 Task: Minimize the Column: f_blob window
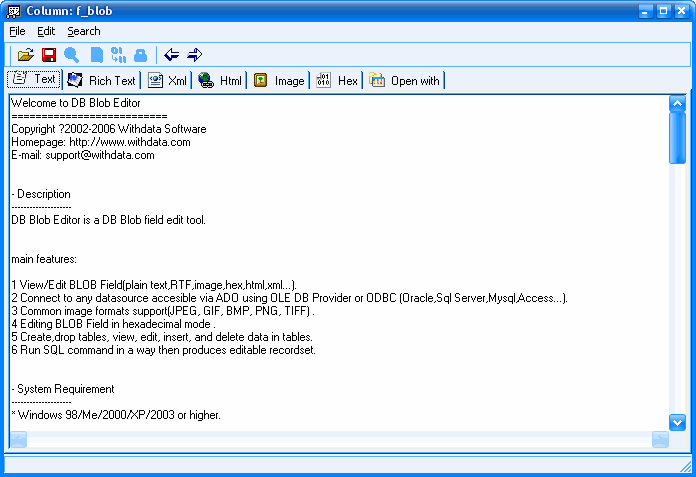(x=645, y=11)
